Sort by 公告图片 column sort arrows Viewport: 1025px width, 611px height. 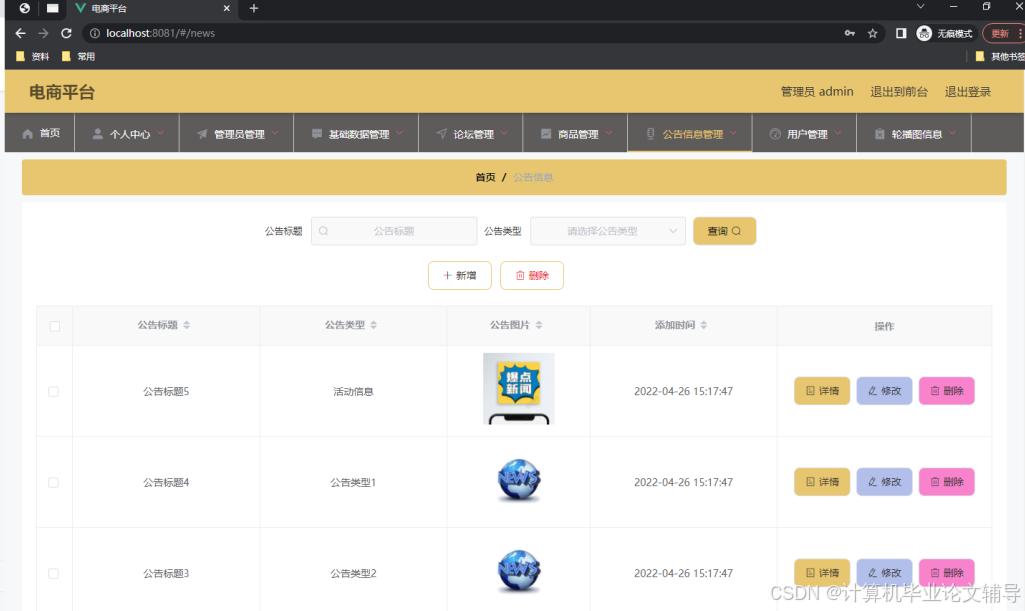[x=539, y=325]
